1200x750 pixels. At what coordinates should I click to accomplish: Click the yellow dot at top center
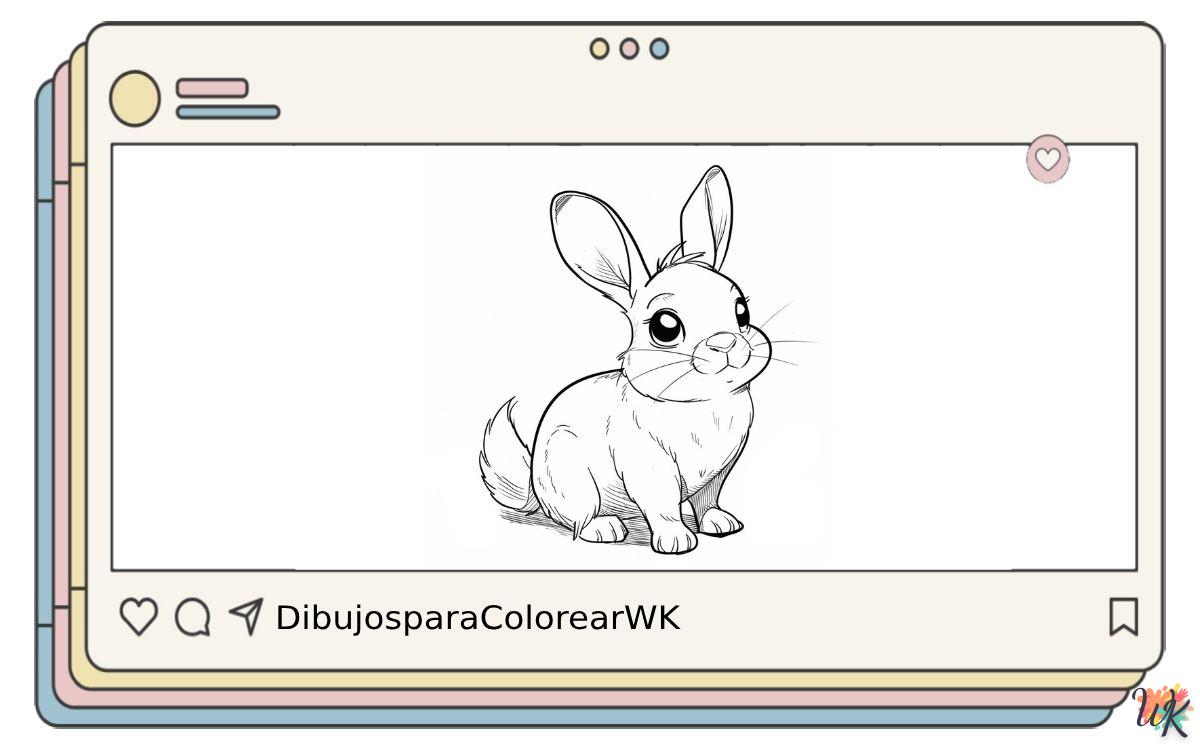[599, 49]
